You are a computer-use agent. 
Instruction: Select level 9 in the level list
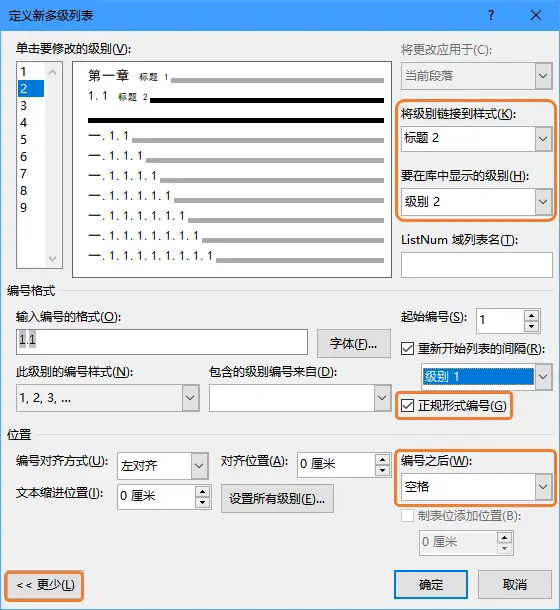[x=31, y=207]
